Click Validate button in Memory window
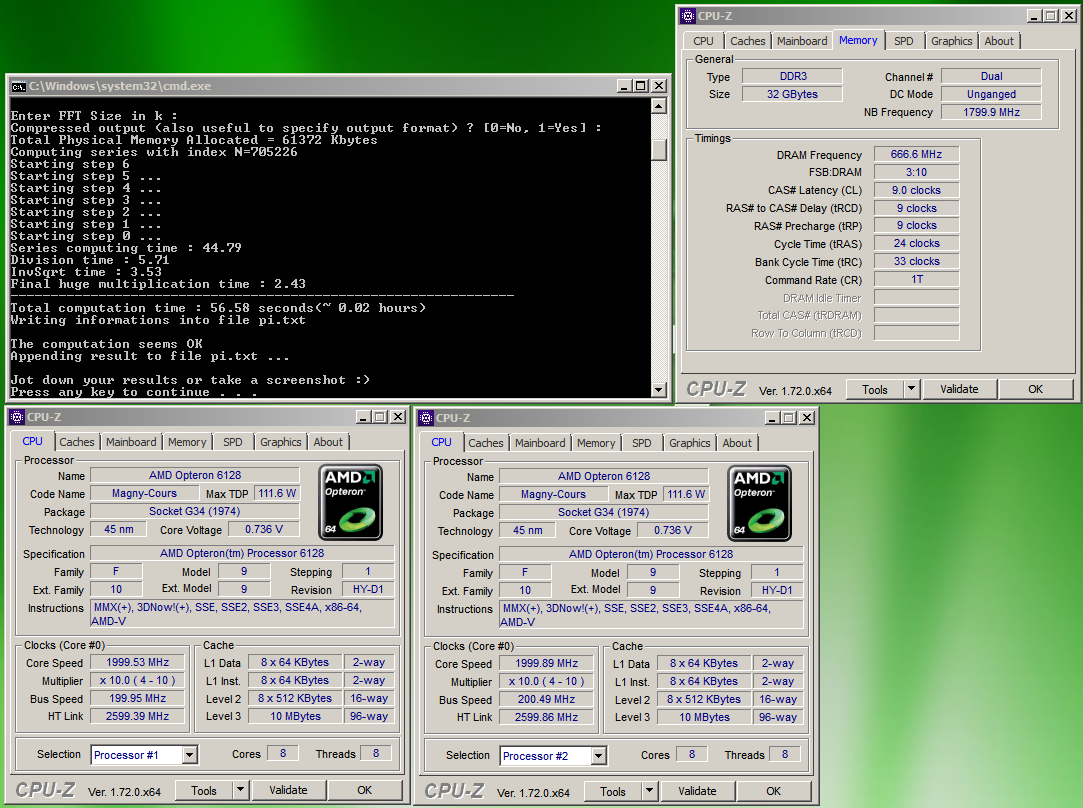This screenshot has height=808, width=1083. [959, 389]
